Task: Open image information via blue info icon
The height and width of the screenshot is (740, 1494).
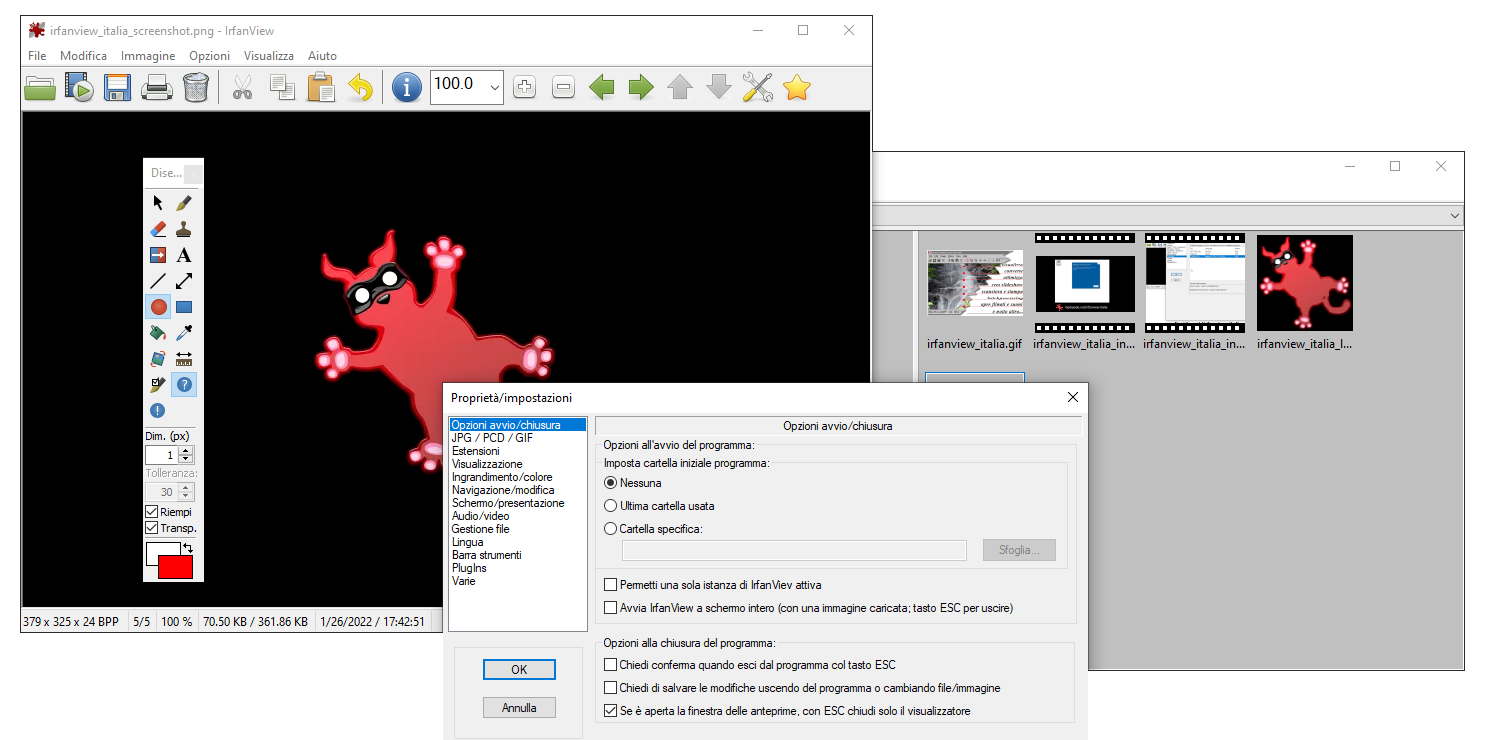Action: tap(406, 88)
